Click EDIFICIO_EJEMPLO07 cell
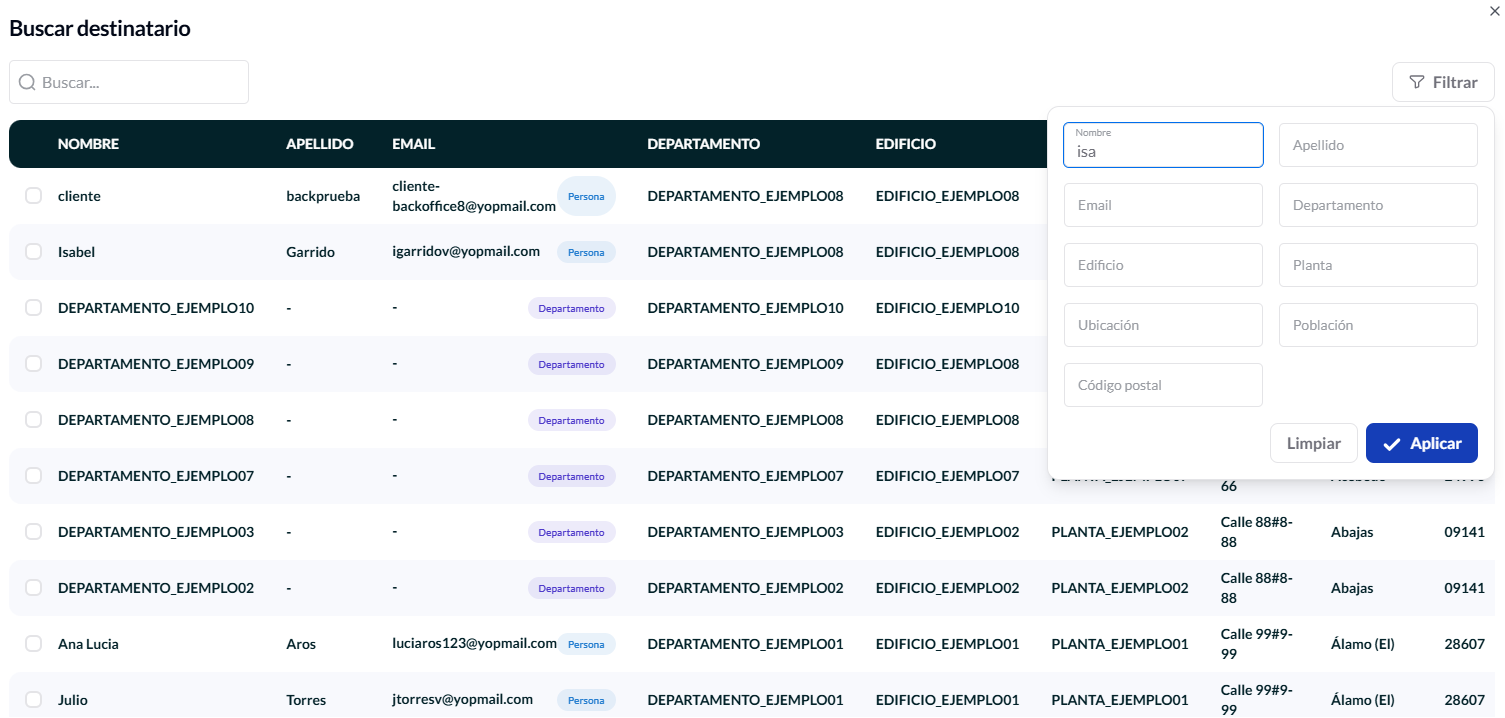Screen dimensions: 1505x718 tap(948, 476)
